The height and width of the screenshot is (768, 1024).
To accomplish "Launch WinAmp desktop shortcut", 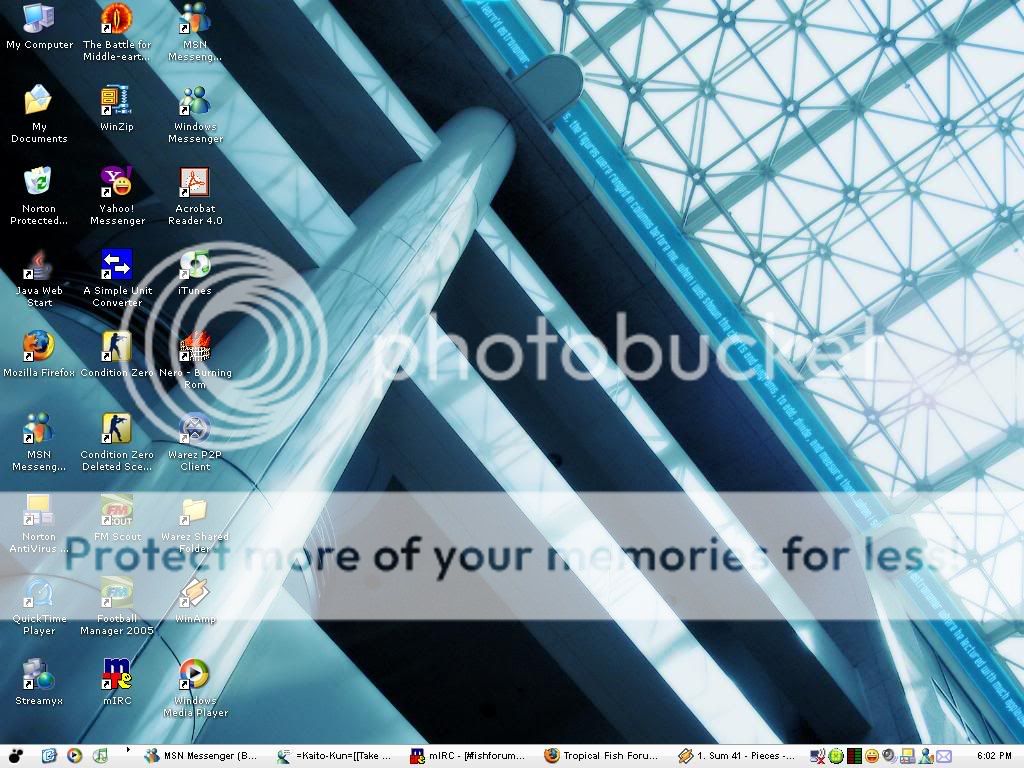I will tap(194, 593).
